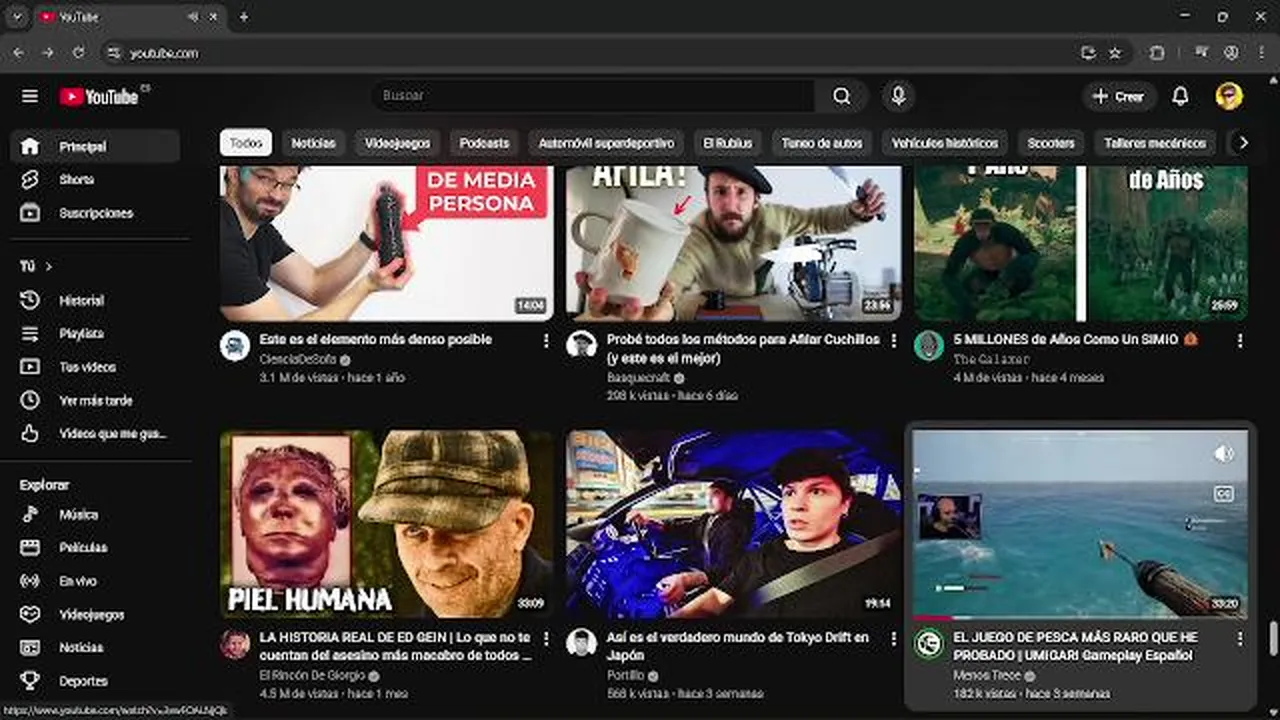
Task: Open Shorts from the sidebar
Action: click(95, 180)
